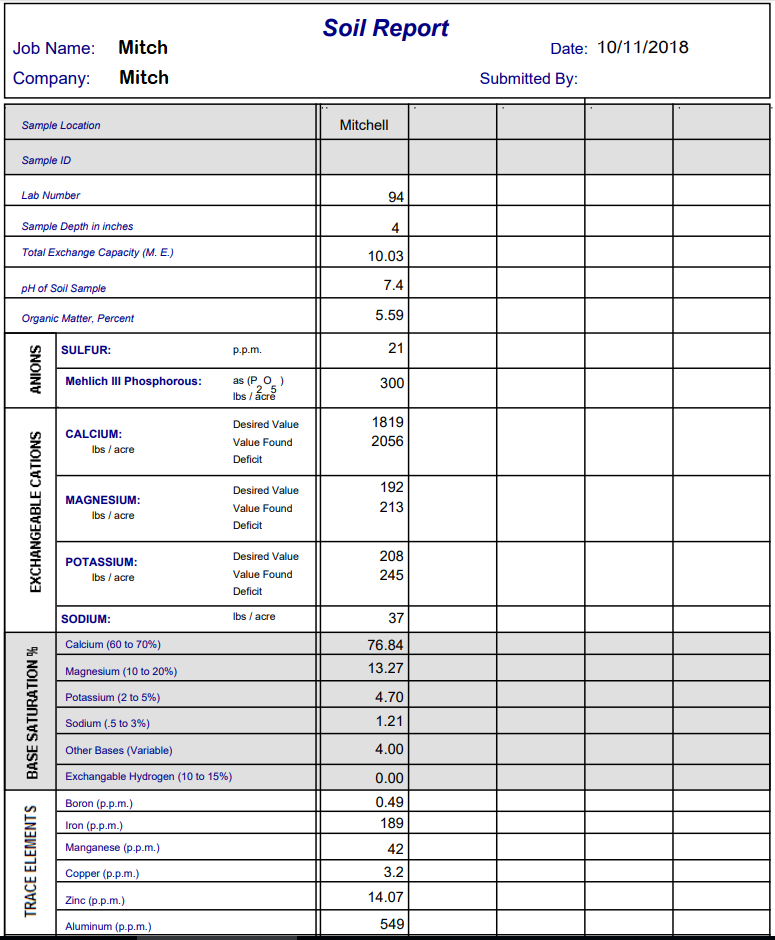
Task: Click the Zinc (p.p.m.) label
Action: pos(95,900)
